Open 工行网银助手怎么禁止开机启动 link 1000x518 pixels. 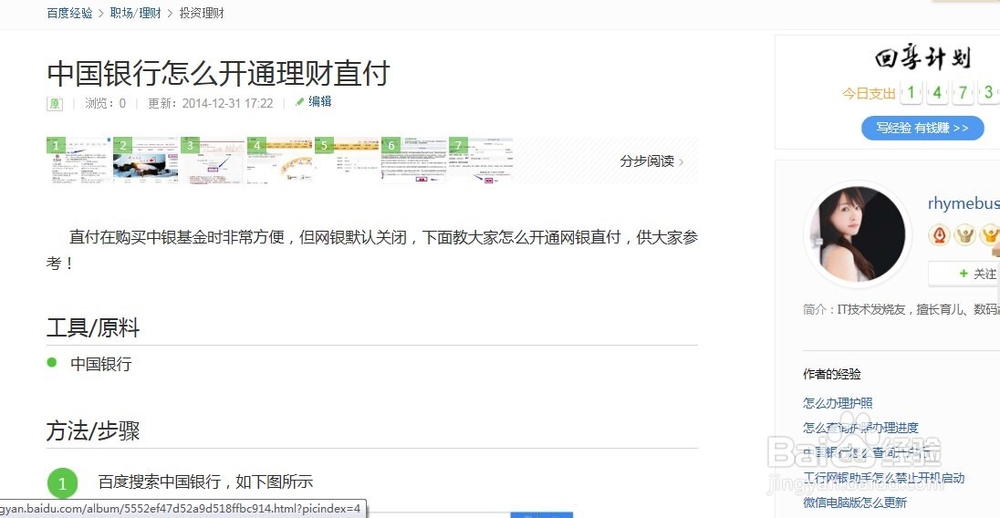883,478
